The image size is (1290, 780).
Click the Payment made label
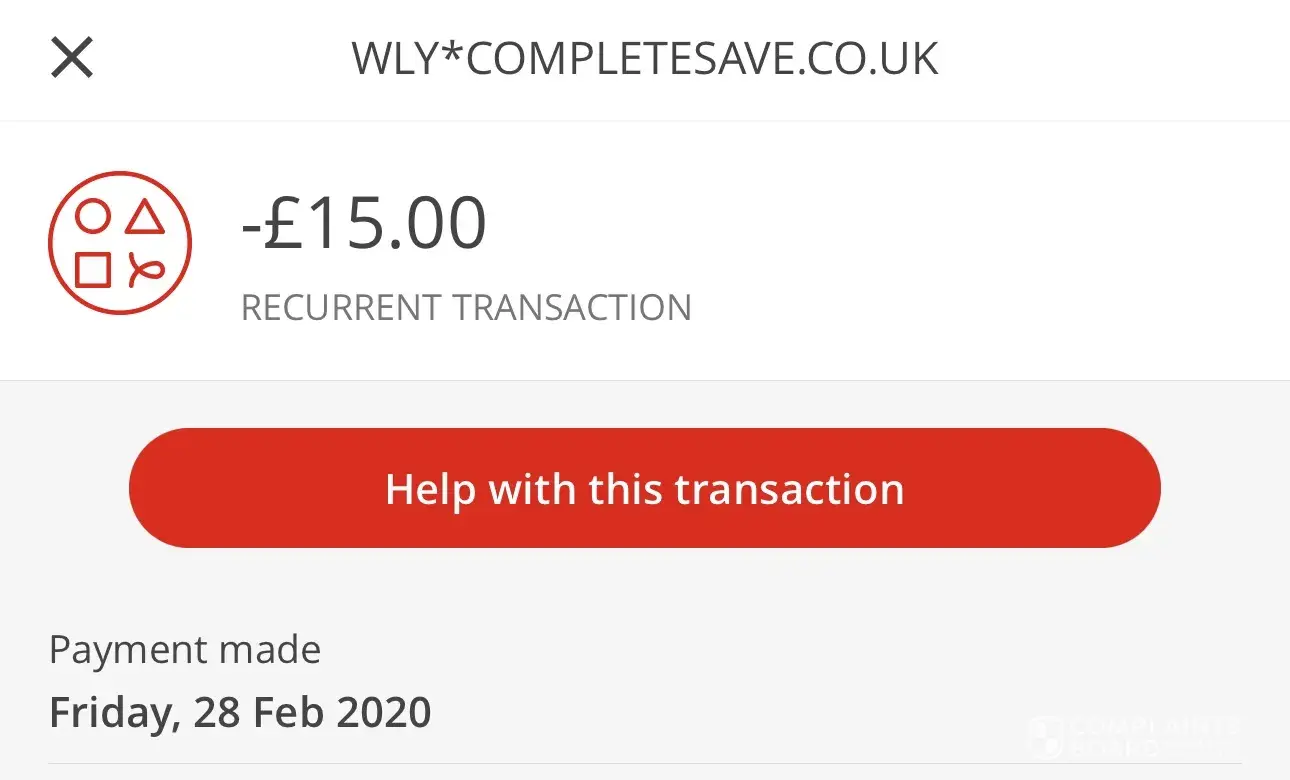point(185,650)
